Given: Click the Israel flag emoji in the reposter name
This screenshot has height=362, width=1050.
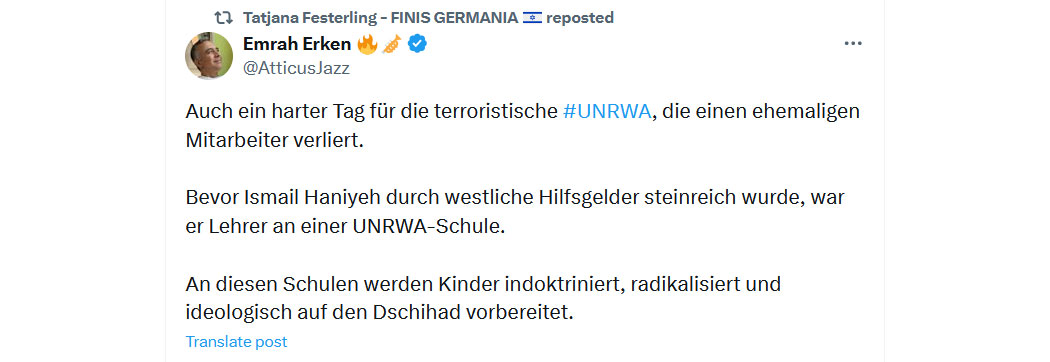Looking at the screenshot, I should point(532,18).
